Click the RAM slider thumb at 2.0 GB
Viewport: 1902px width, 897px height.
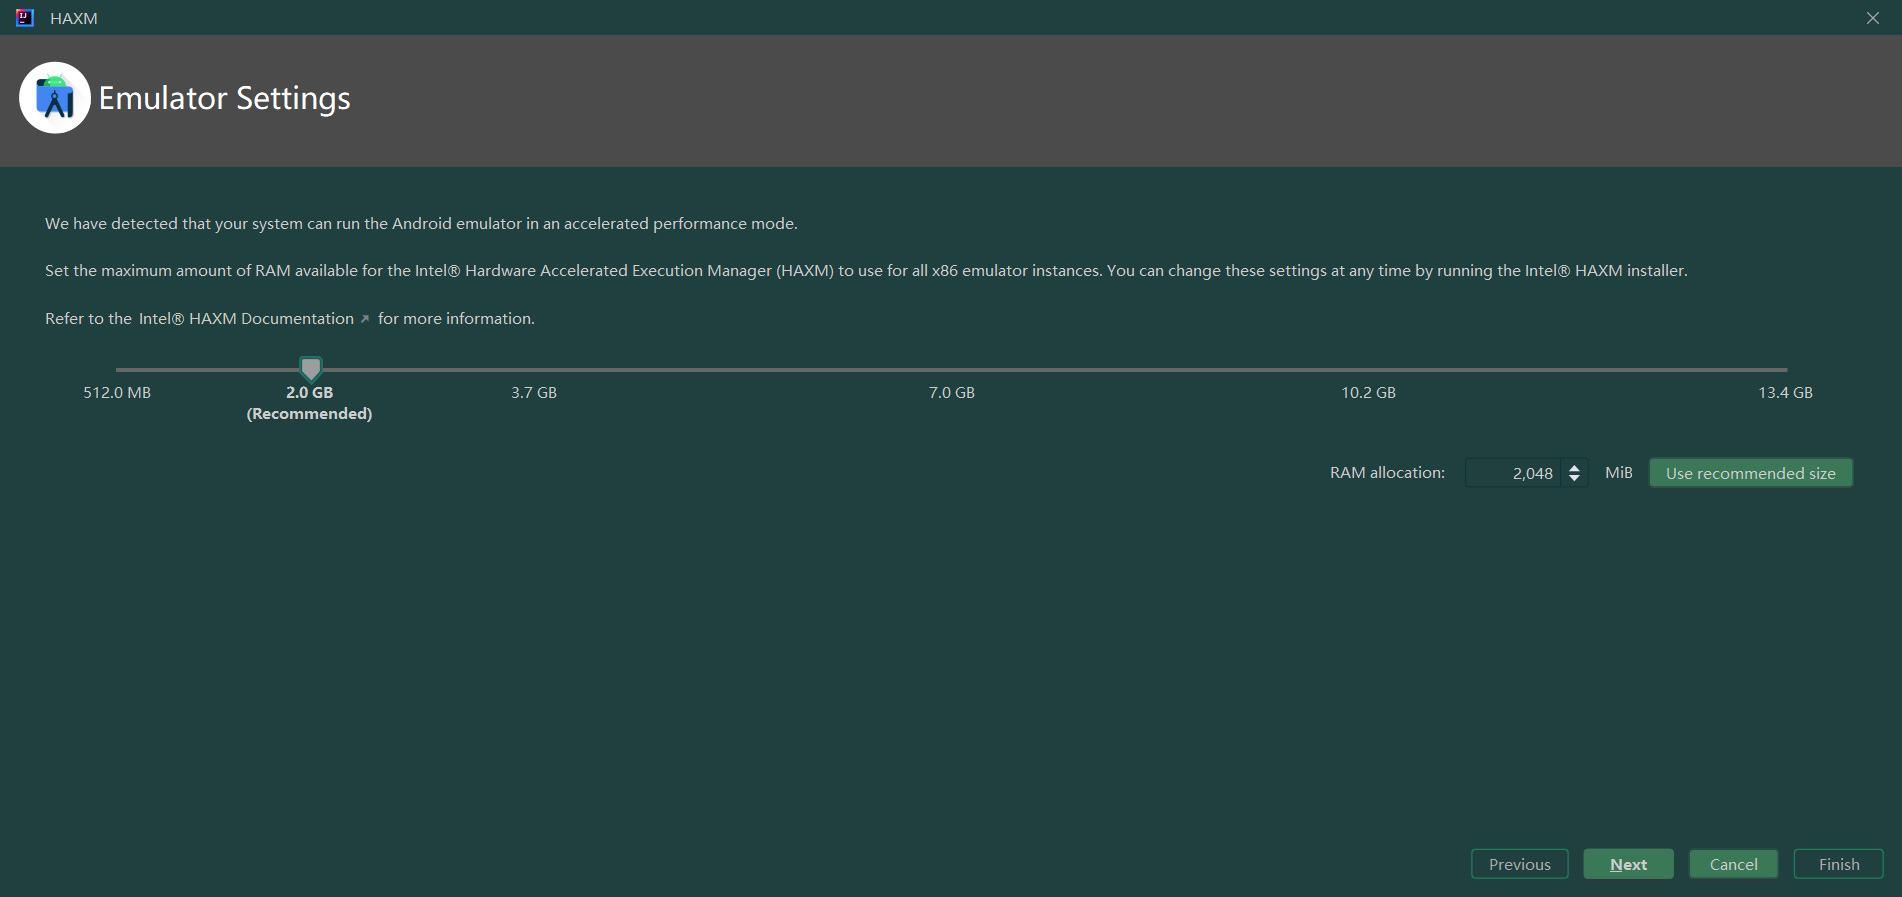(x=311, y=369)
